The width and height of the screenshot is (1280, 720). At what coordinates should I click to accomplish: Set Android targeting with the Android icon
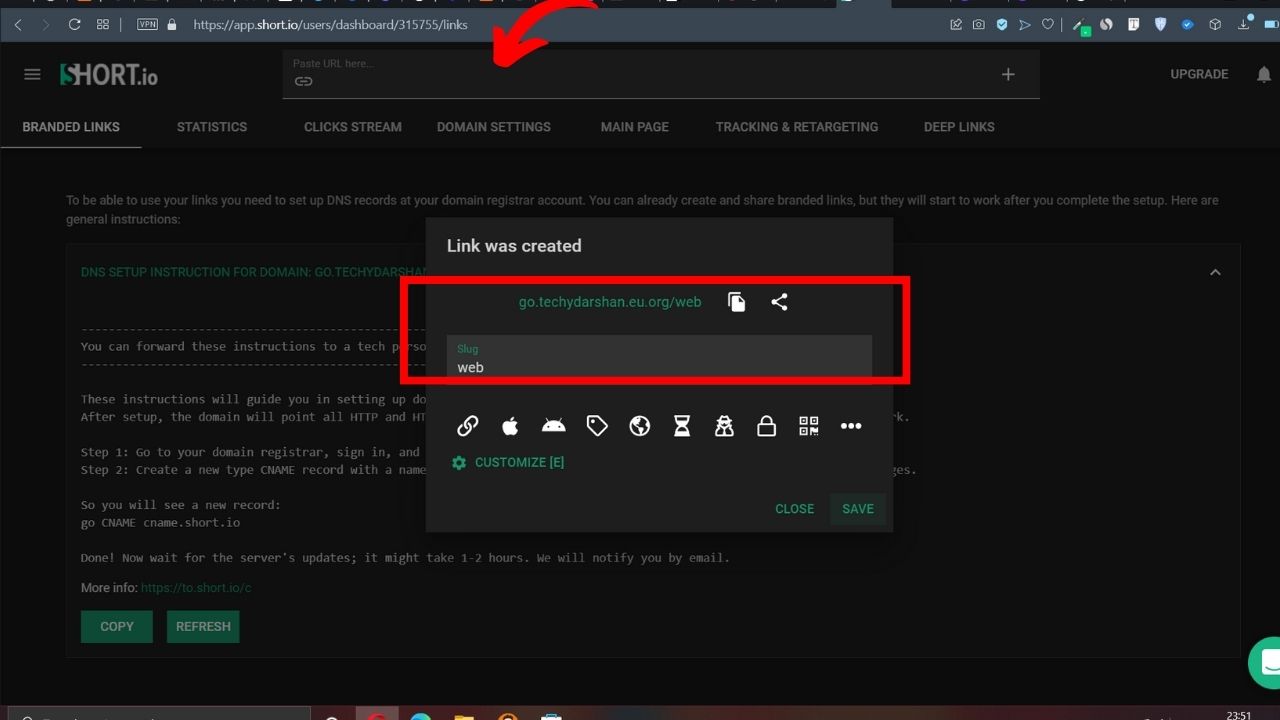[553, 426]
